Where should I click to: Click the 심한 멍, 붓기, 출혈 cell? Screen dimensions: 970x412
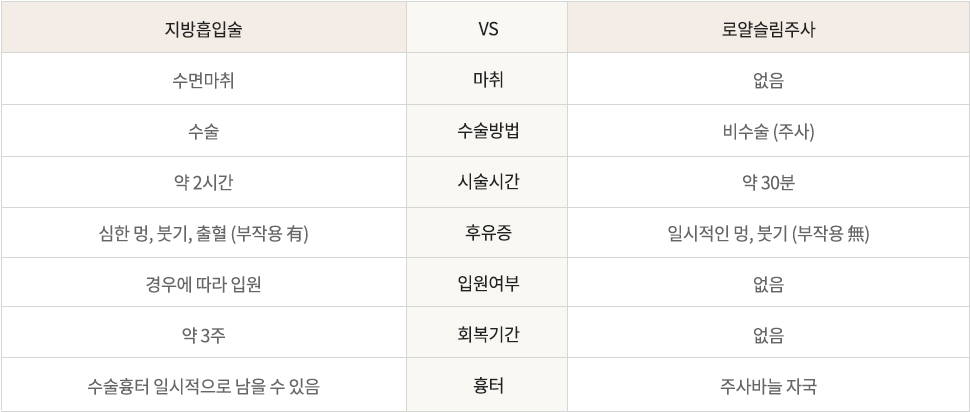(x=203, y=234)
